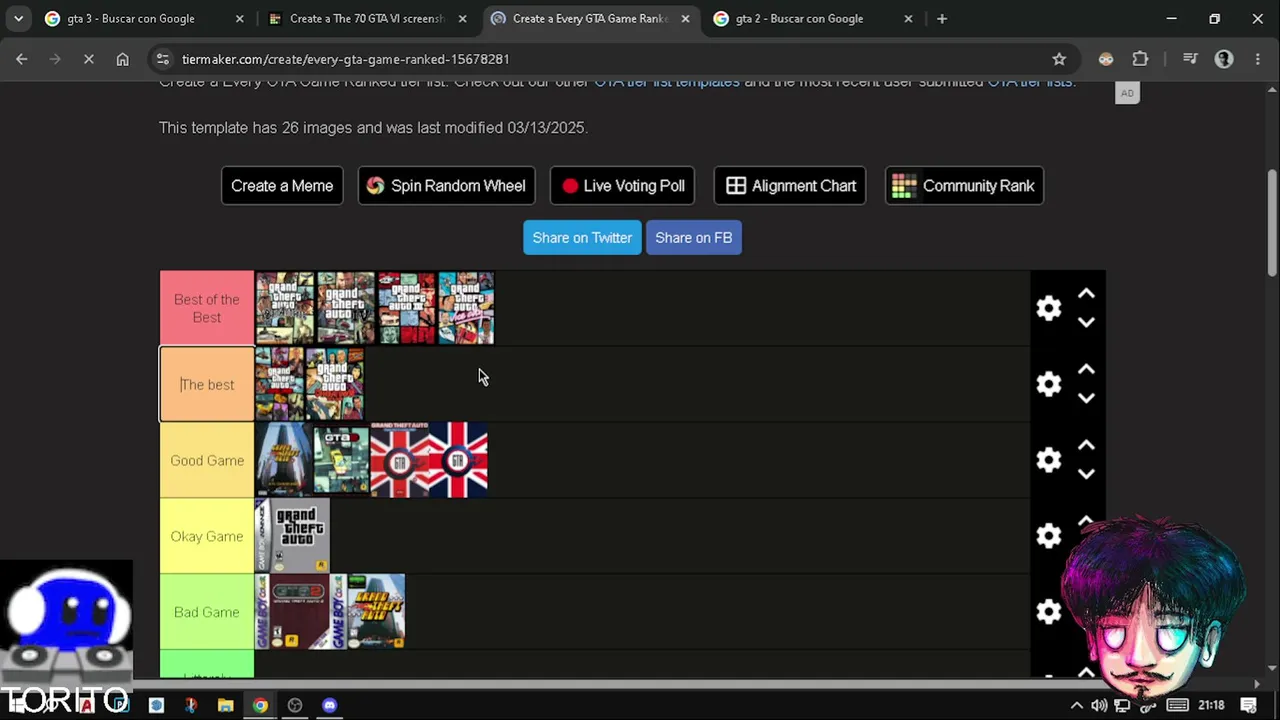Open tab search dropdown

[x=18, y=18]
